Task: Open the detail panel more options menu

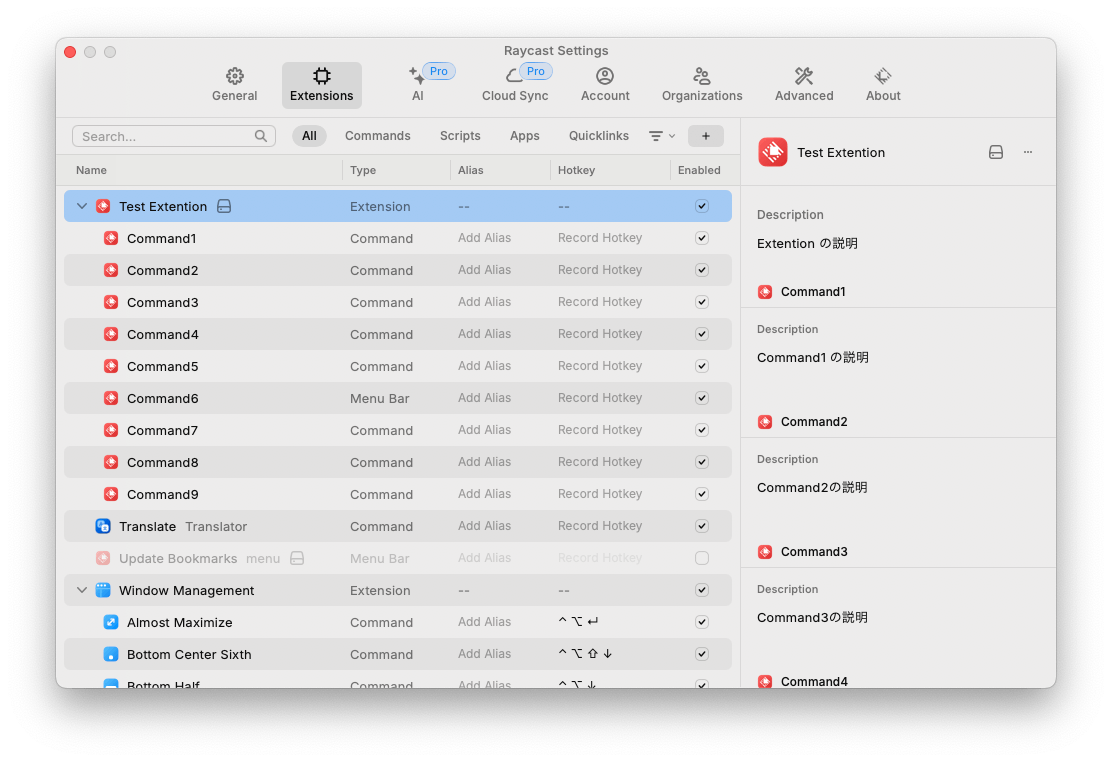Action: click(x=1028, y=152)
